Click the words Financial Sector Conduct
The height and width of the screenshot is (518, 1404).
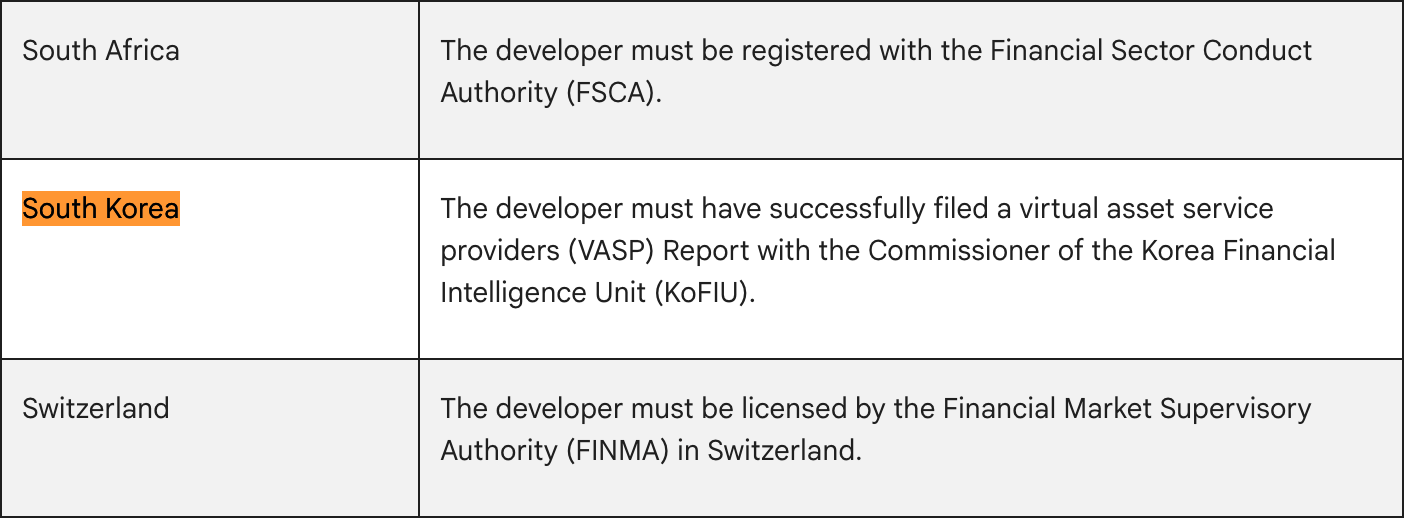[x=1151, y=51]
